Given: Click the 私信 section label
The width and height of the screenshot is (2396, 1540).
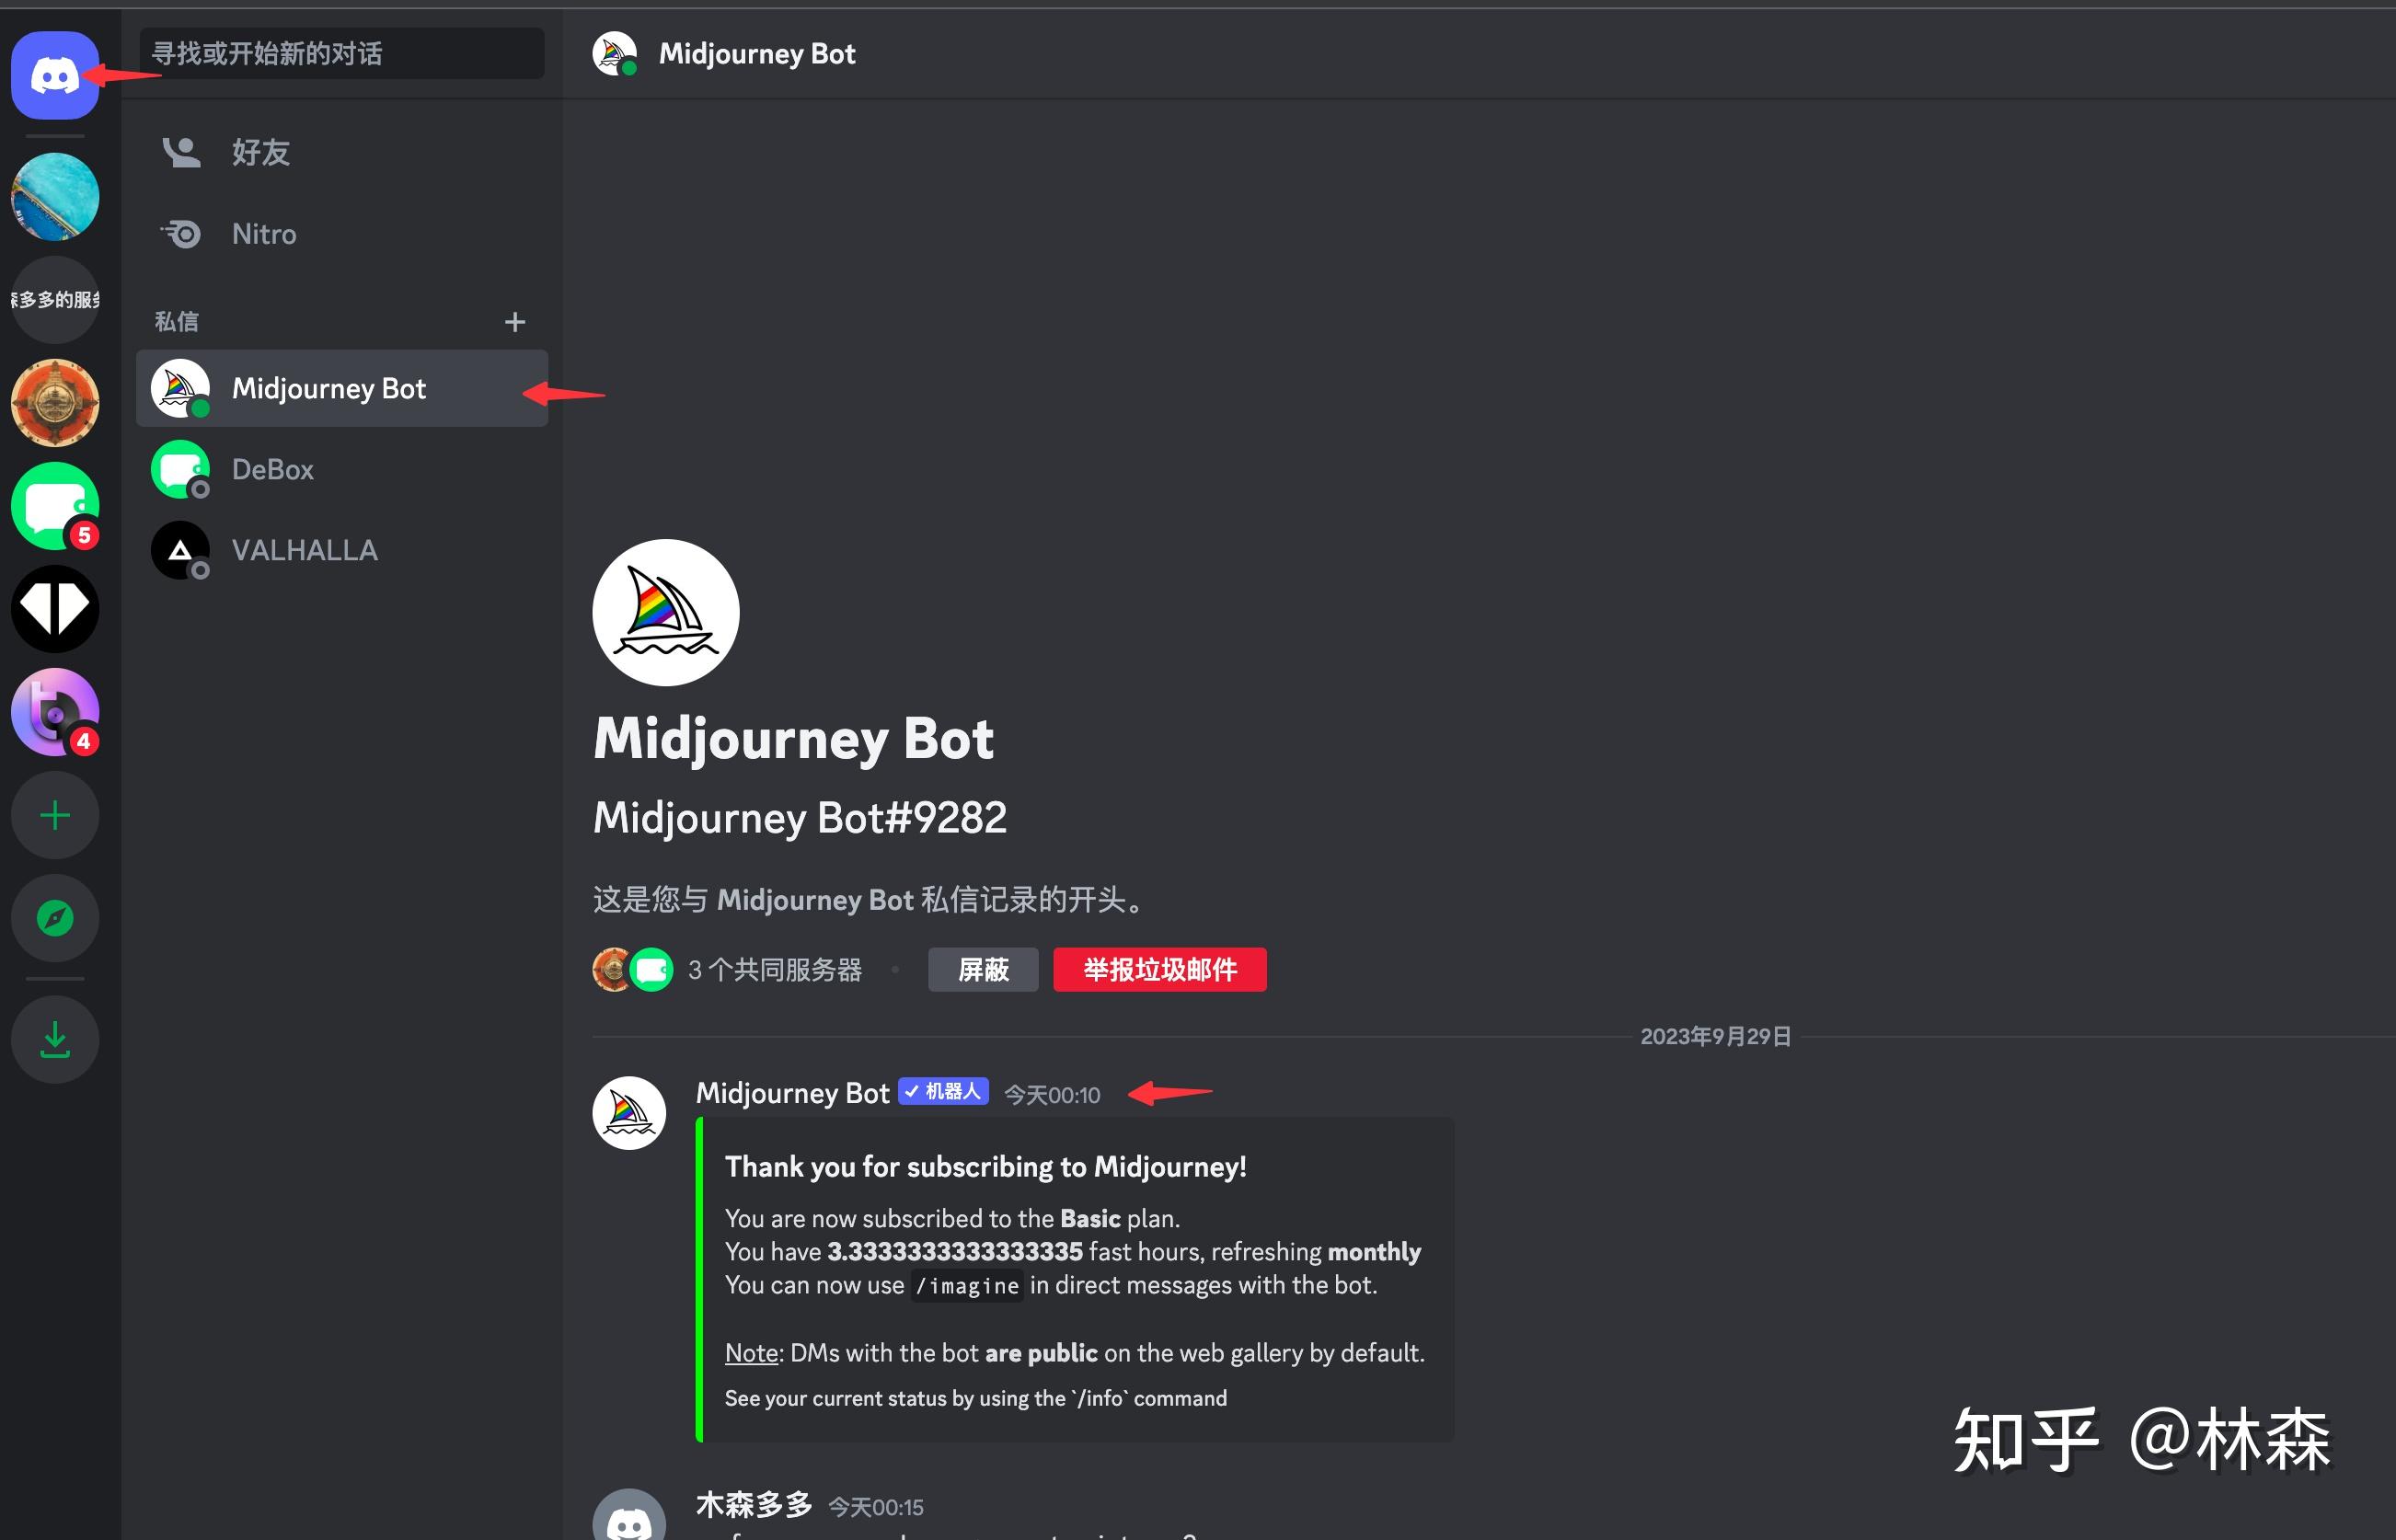Looking at the screenshot, I should click(177, 322).
